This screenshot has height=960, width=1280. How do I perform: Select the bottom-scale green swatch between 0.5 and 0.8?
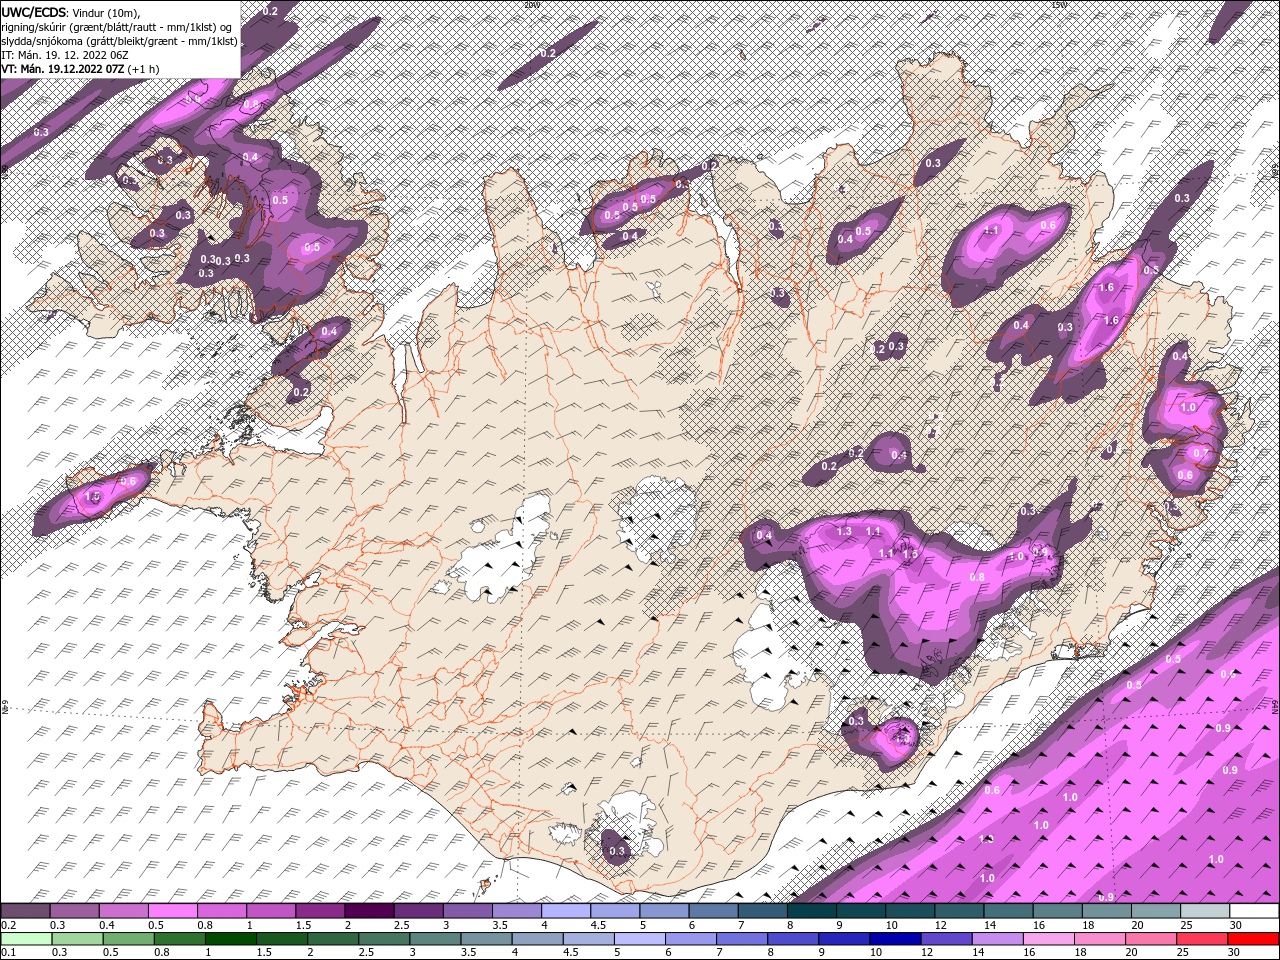pyautogui.click(x=129, y=939)
